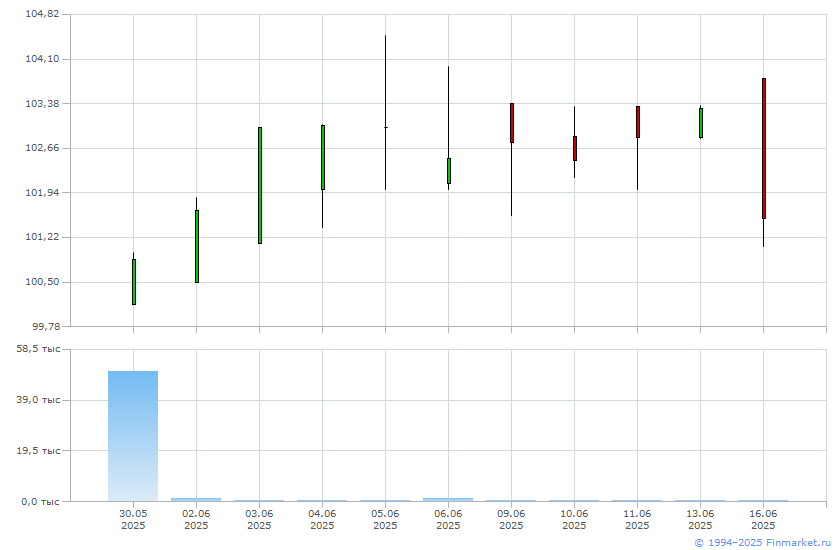Click the 100,50 price axis label

click(x=42, y=282)
